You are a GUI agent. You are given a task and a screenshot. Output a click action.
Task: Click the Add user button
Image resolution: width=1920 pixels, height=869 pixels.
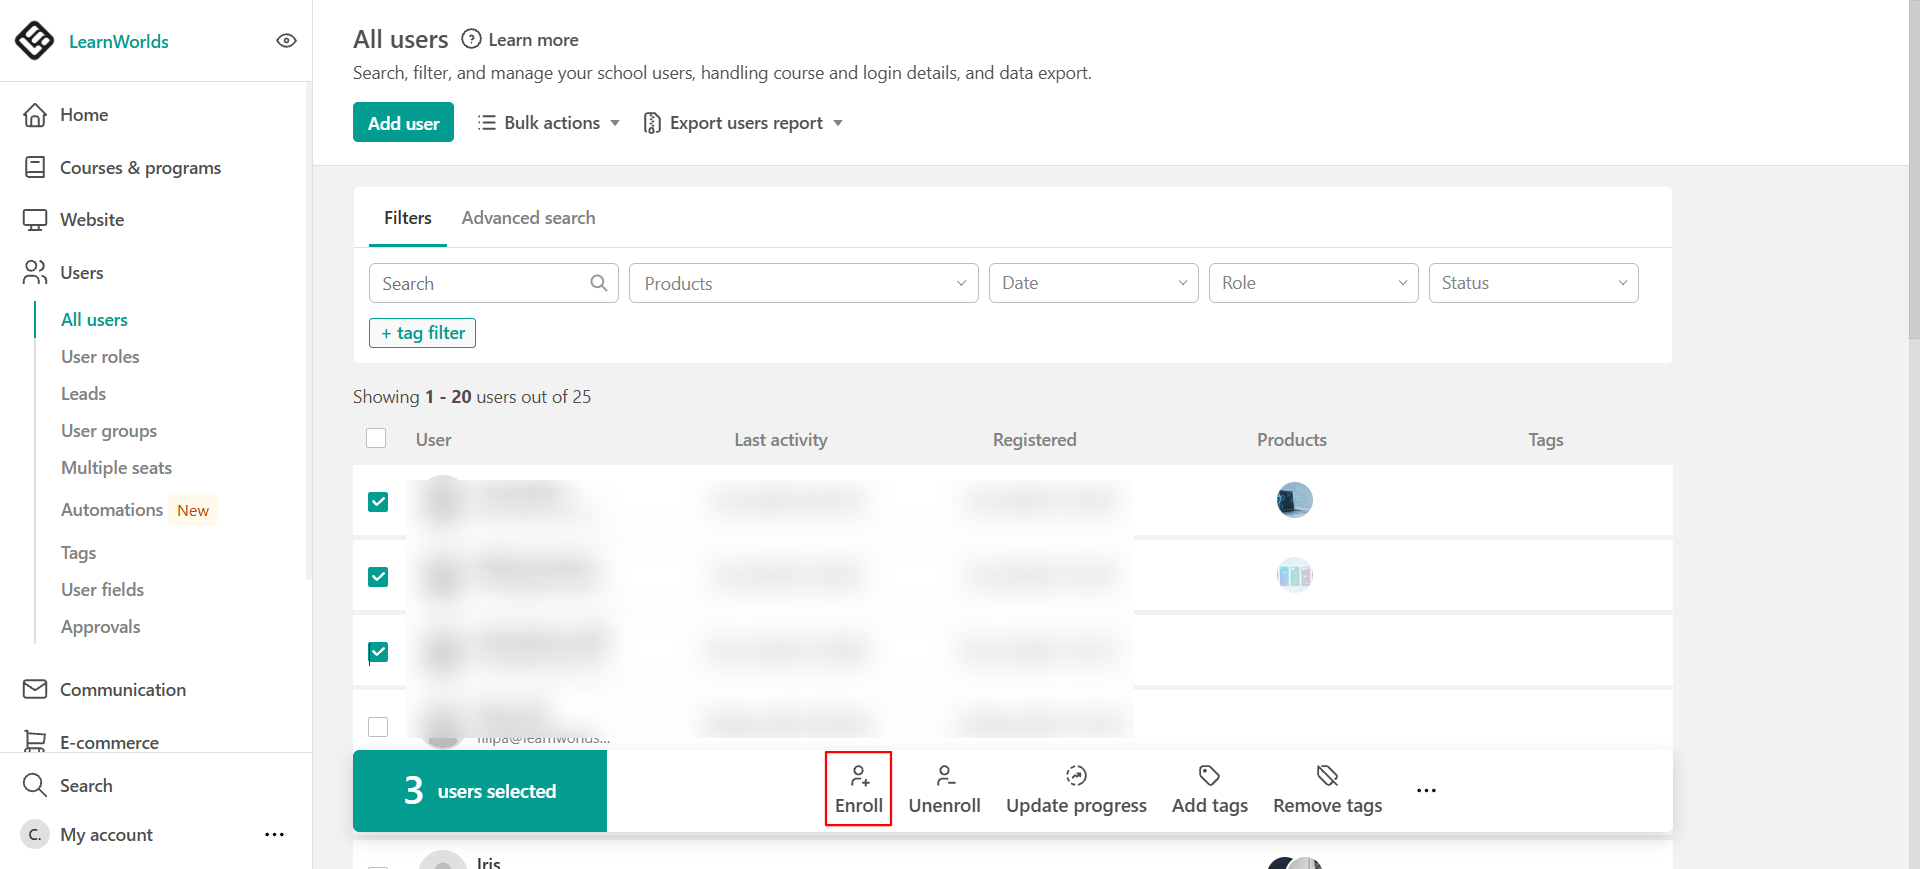(x=403, y=123)
